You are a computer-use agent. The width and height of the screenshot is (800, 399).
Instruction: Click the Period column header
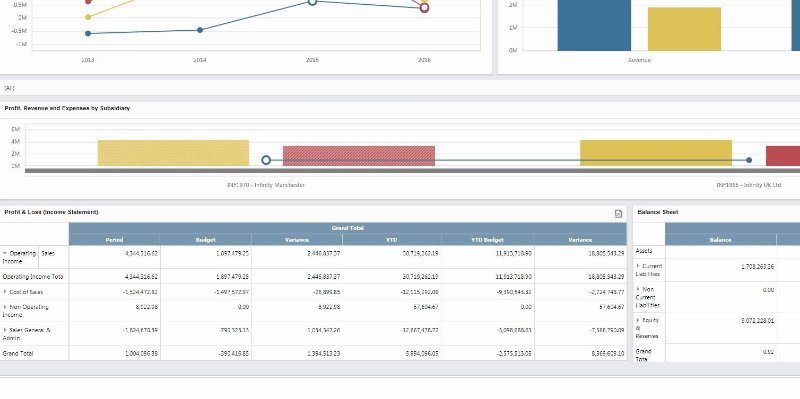[x=114, y=240]
